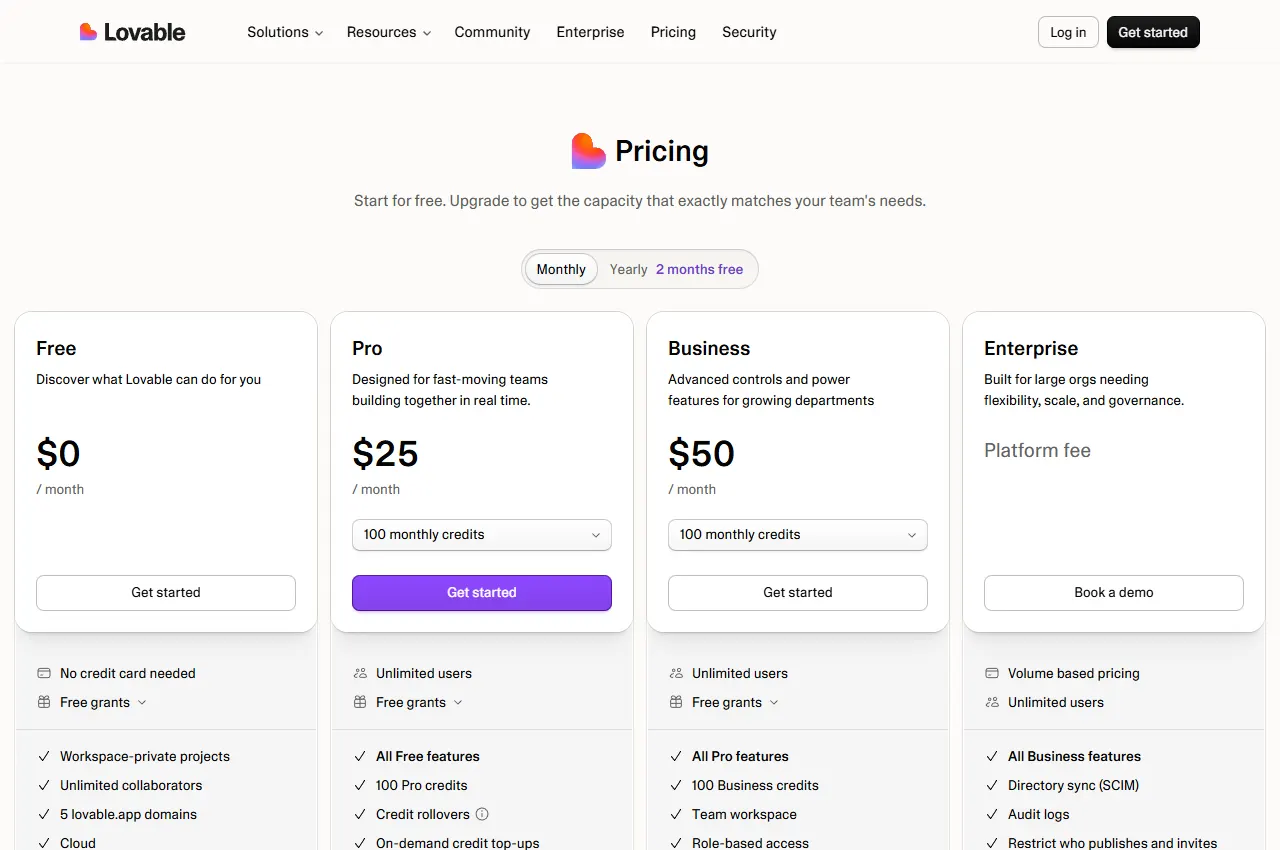Click the large heart icon next to Pricing heading
The image size is (1280, 850).
[589, 151]
